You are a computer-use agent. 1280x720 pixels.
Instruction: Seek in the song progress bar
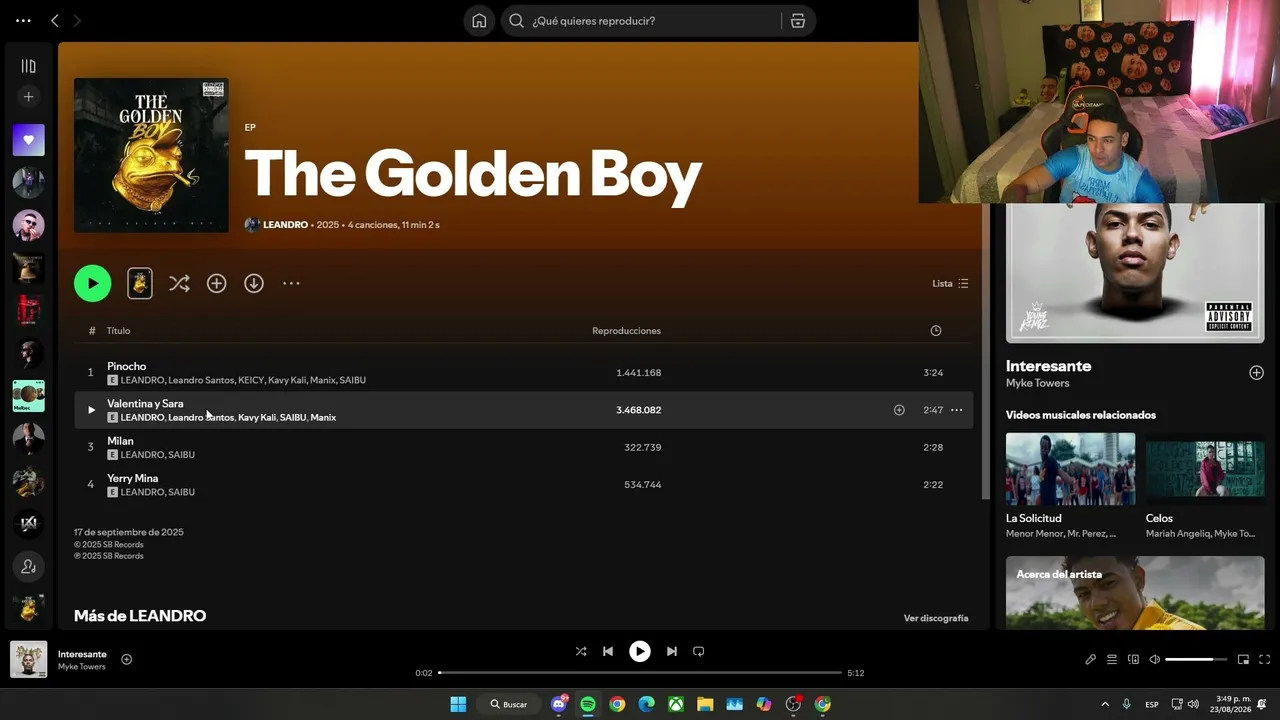(x=640, y=673)
